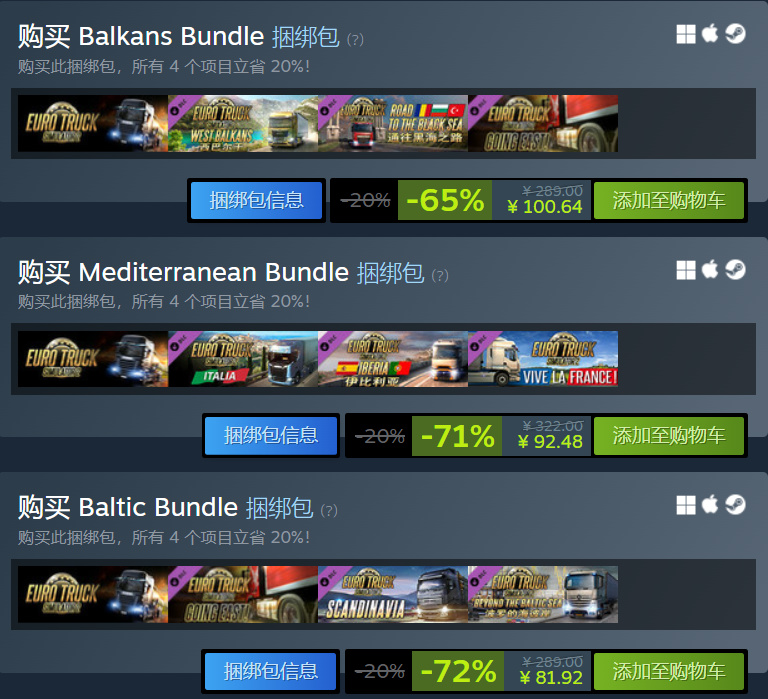Image resolution: width=768 pixels, height=699 pixels.
Task: Click the Windows icon for Balkans Bundle
Action: click(686, 34)
